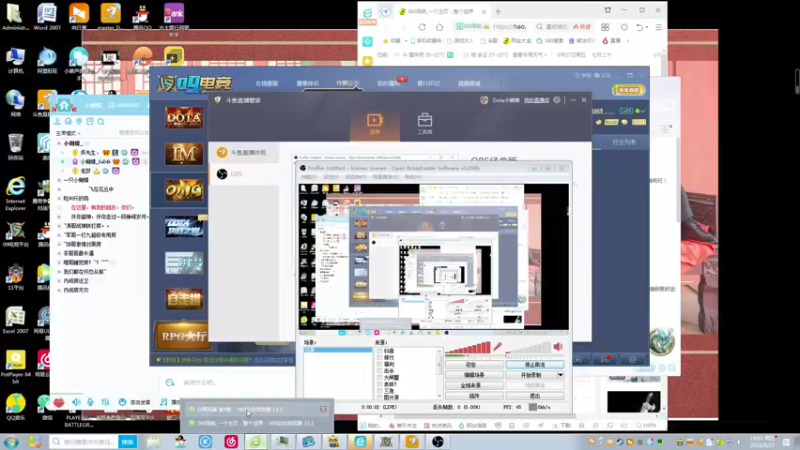
Task: Go to the home page in 360 browser
Action: tap(439, 27)
